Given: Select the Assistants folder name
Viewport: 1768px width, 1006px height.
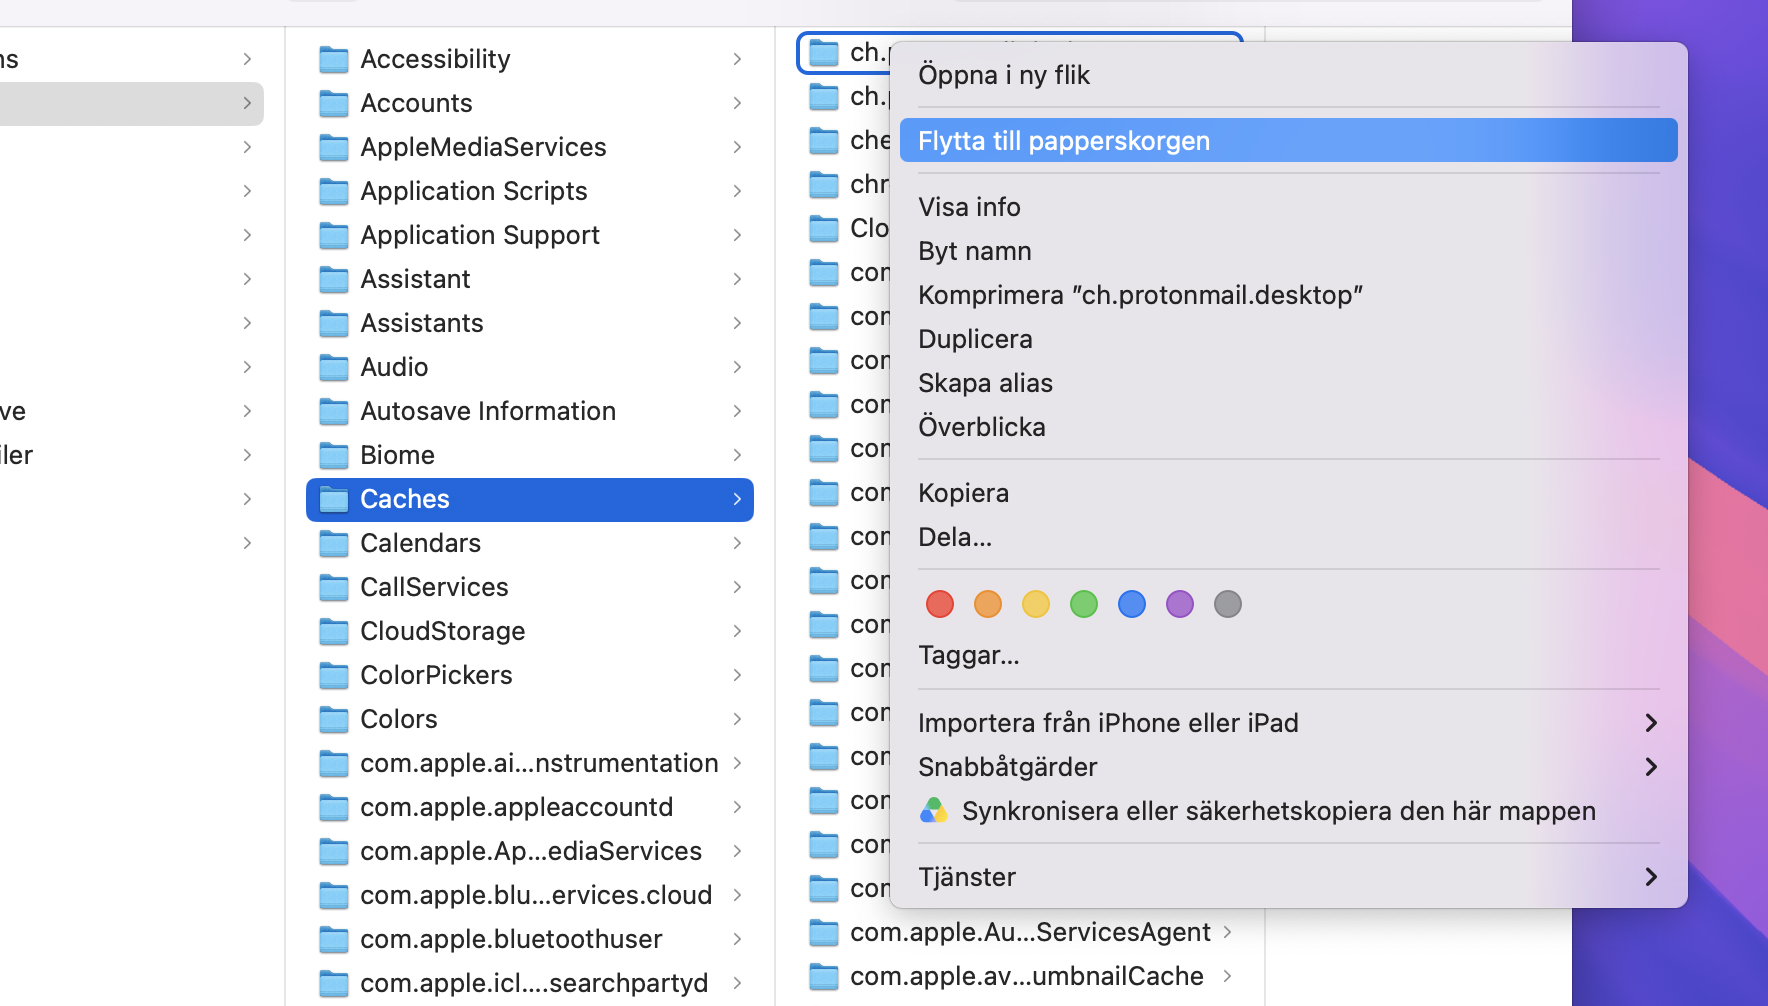Looking at the screenshot, I should point(422,324).
